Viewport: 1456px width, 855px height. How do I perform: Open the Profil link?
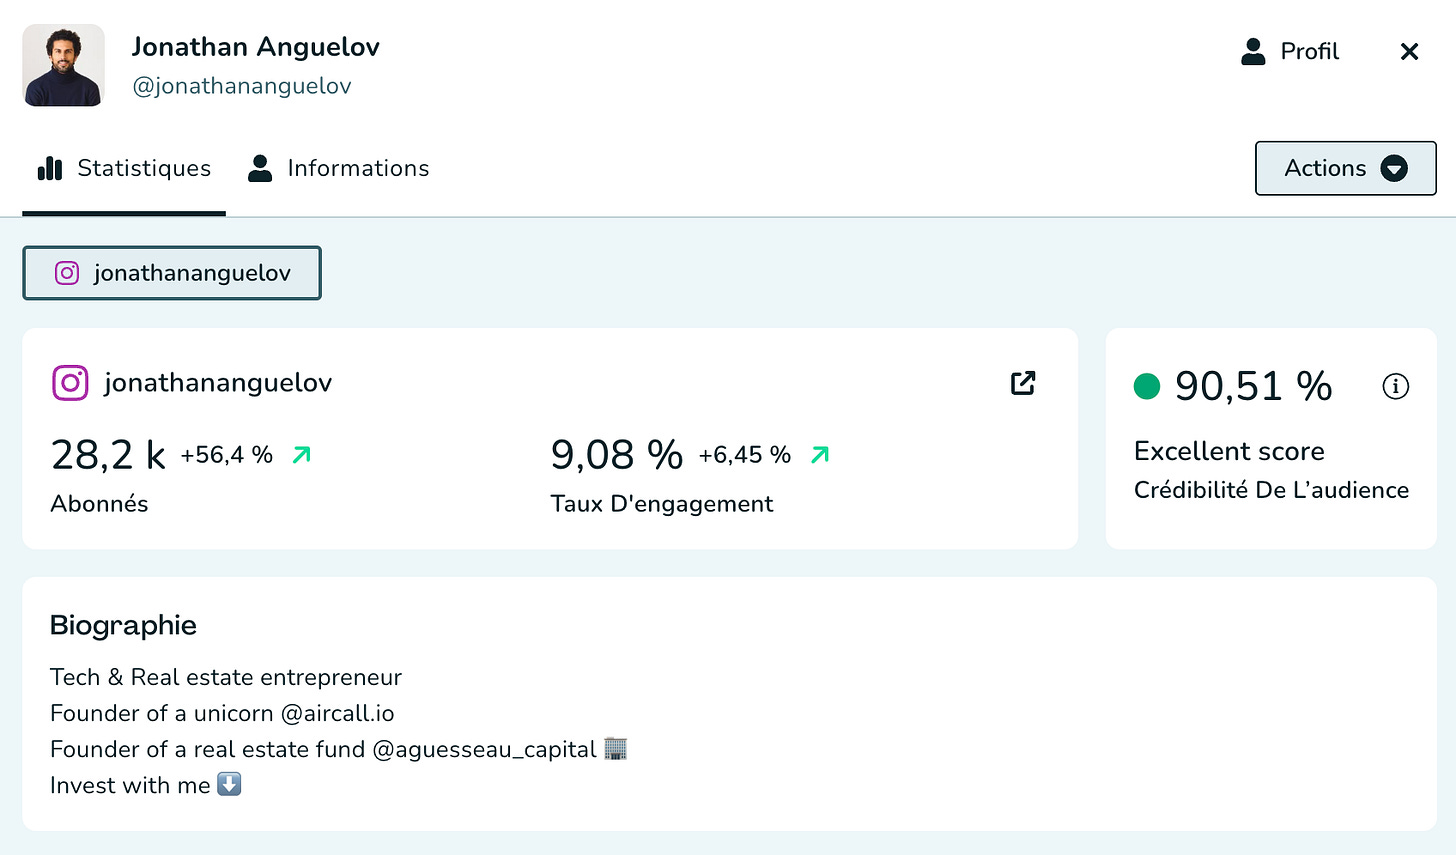click(x=1290, y=51)
